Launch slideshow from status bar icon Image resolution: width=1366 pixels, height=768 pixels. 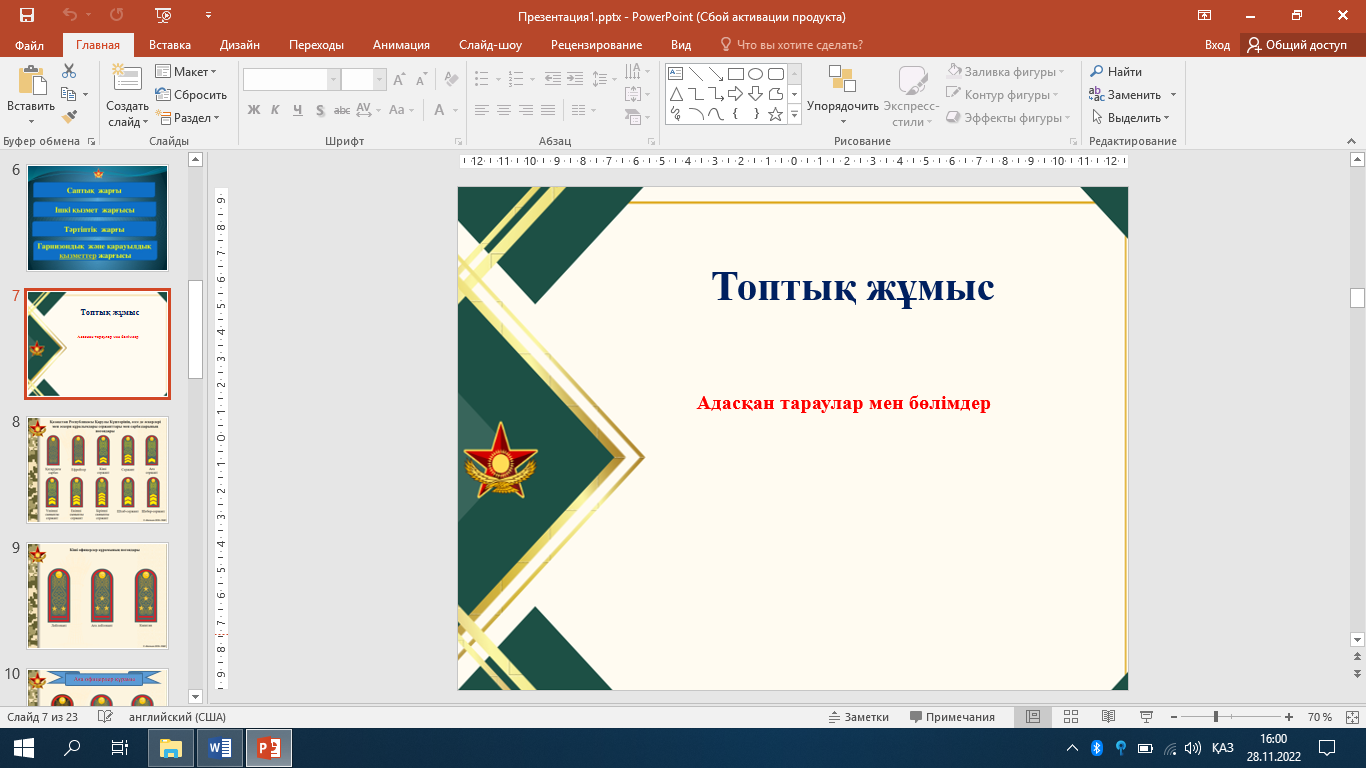click(x=1146, y=717)
